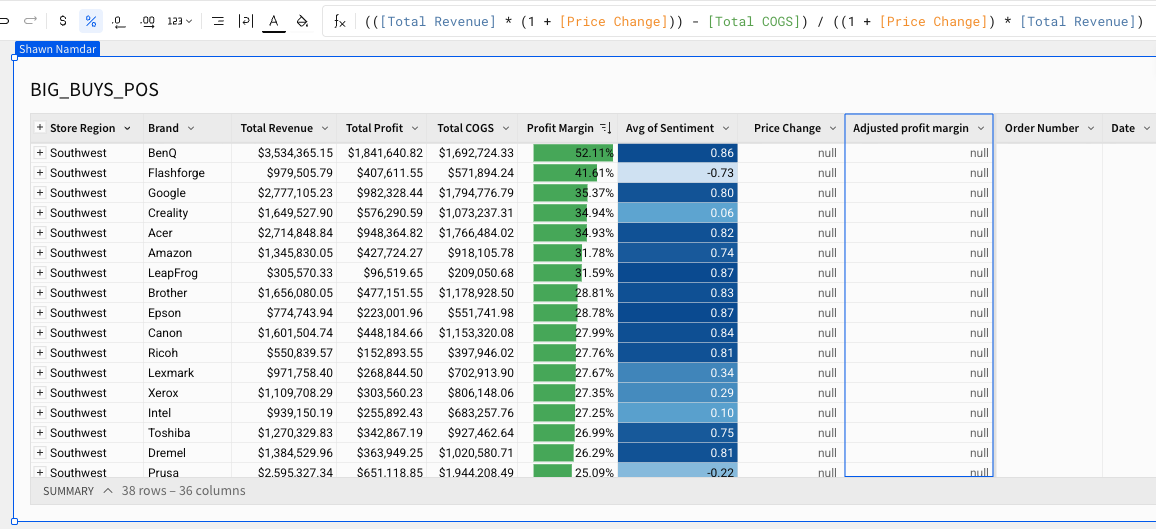Viewport: 1156px width, 529px height.
Task: Click the Amazon brand cell
Action: pos(187,253)
